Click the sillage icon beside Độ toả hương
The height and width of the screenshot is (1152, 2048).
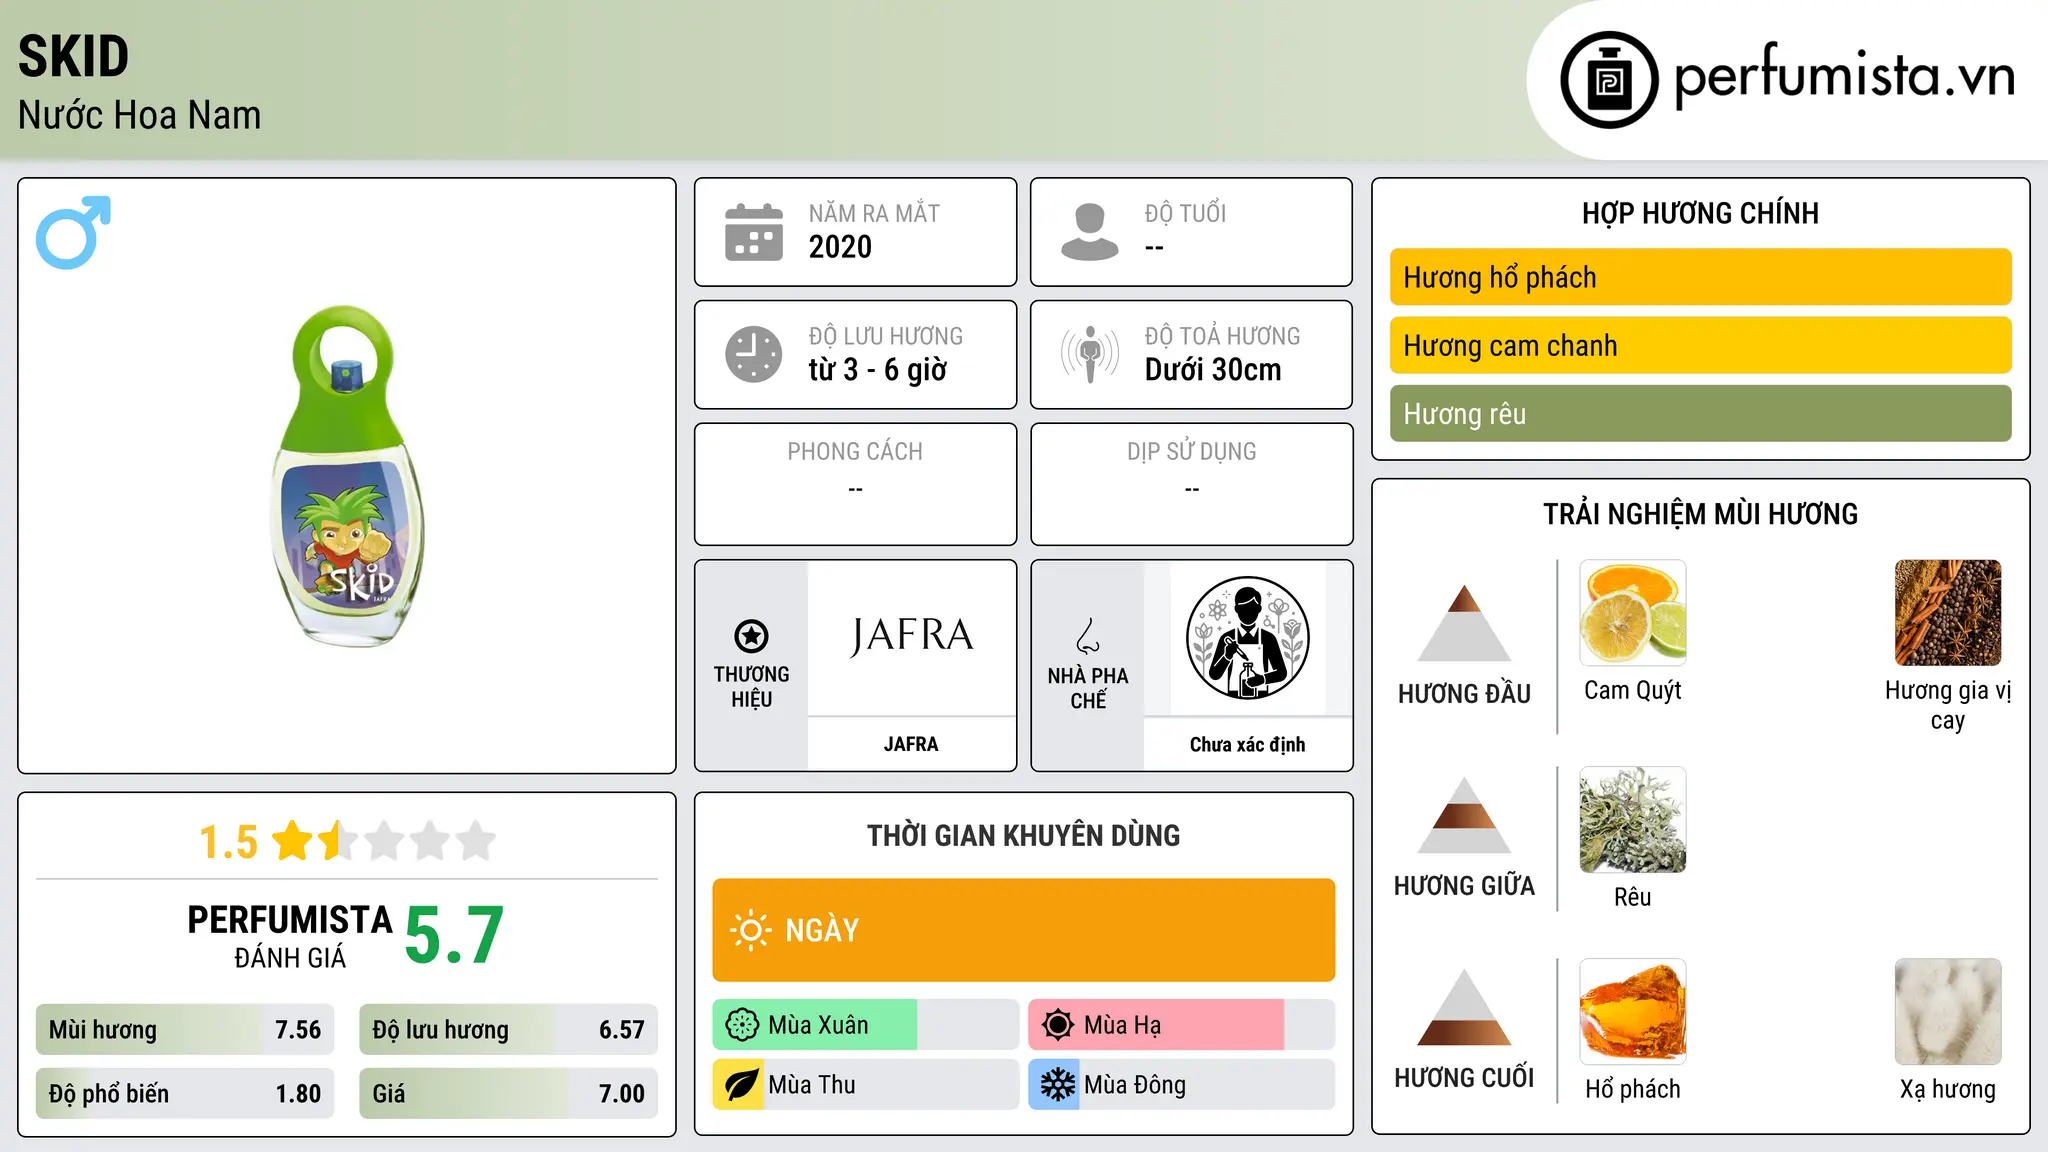(x=1089, y=354)
